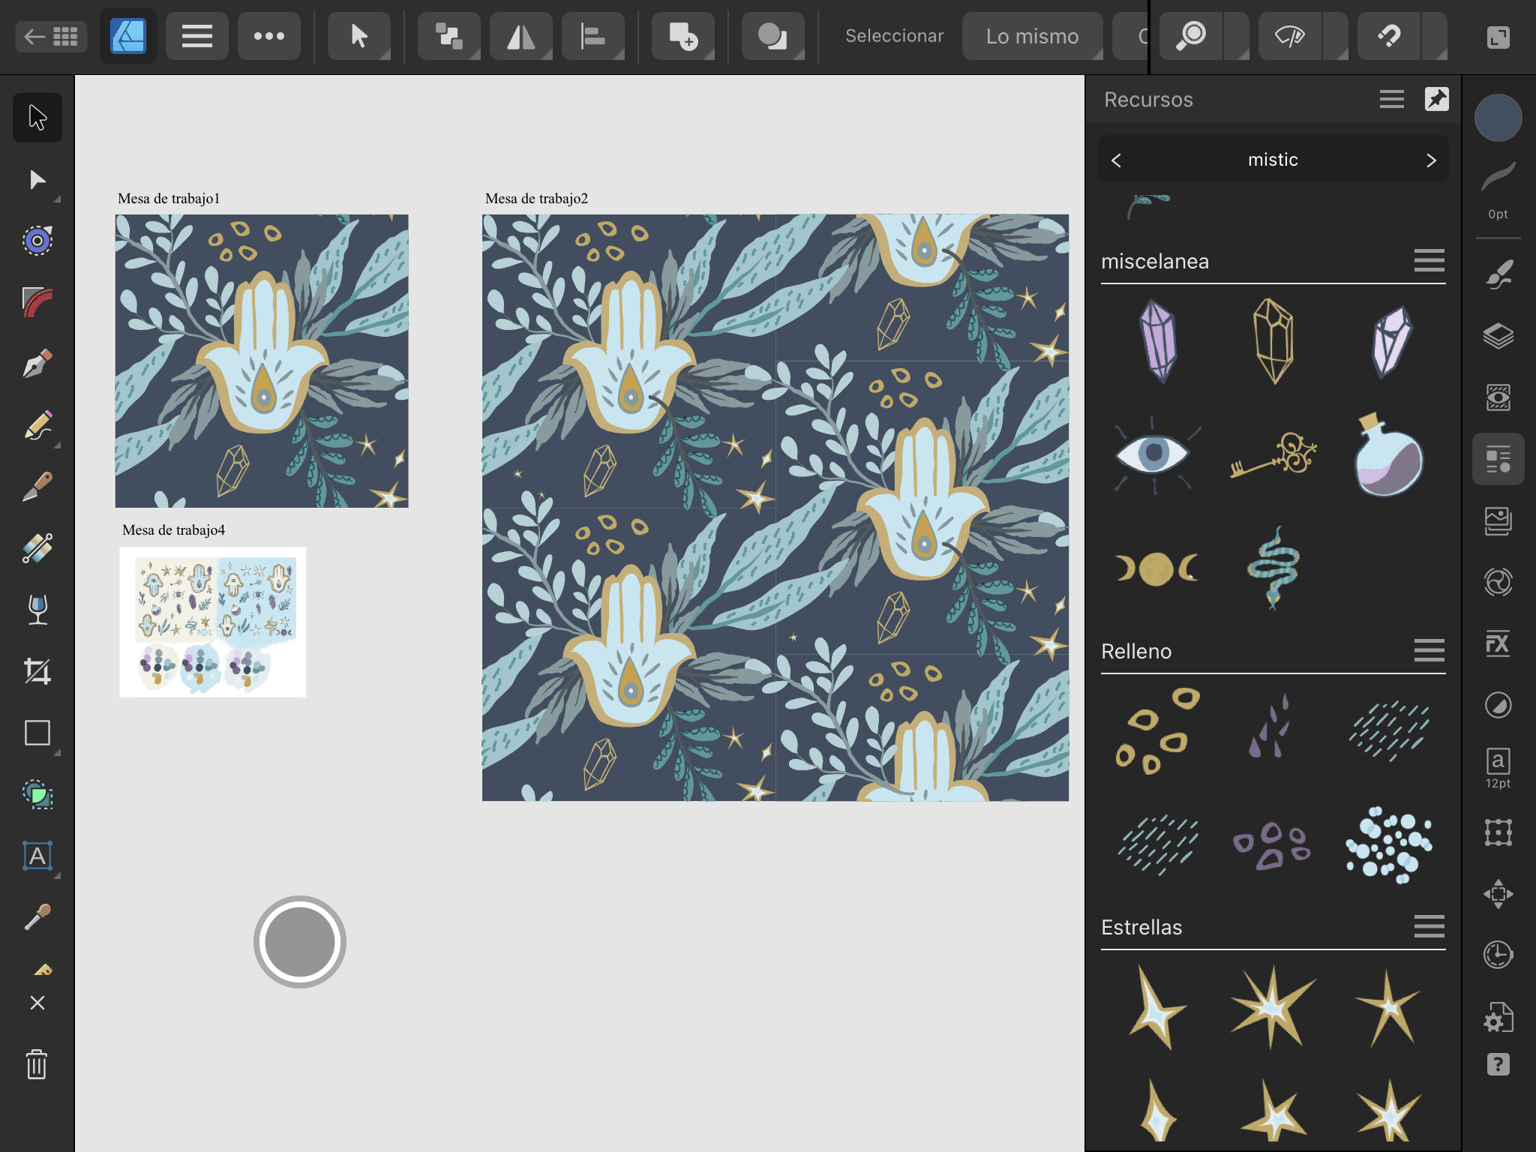Screen dimensions: 1536x1152
Task: Open the Document hamburger menu
Action: tap(197, 37)
